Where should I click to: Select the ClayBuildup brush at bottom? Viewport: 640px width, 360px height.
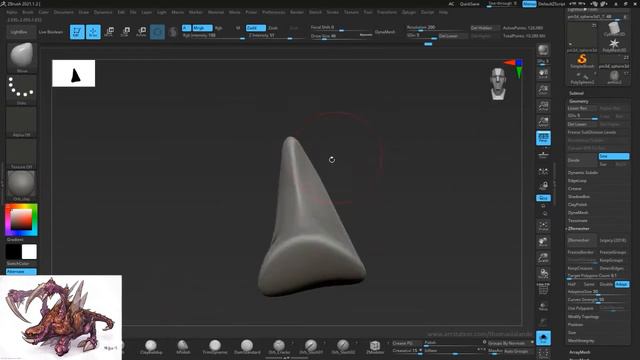point(151,347)
